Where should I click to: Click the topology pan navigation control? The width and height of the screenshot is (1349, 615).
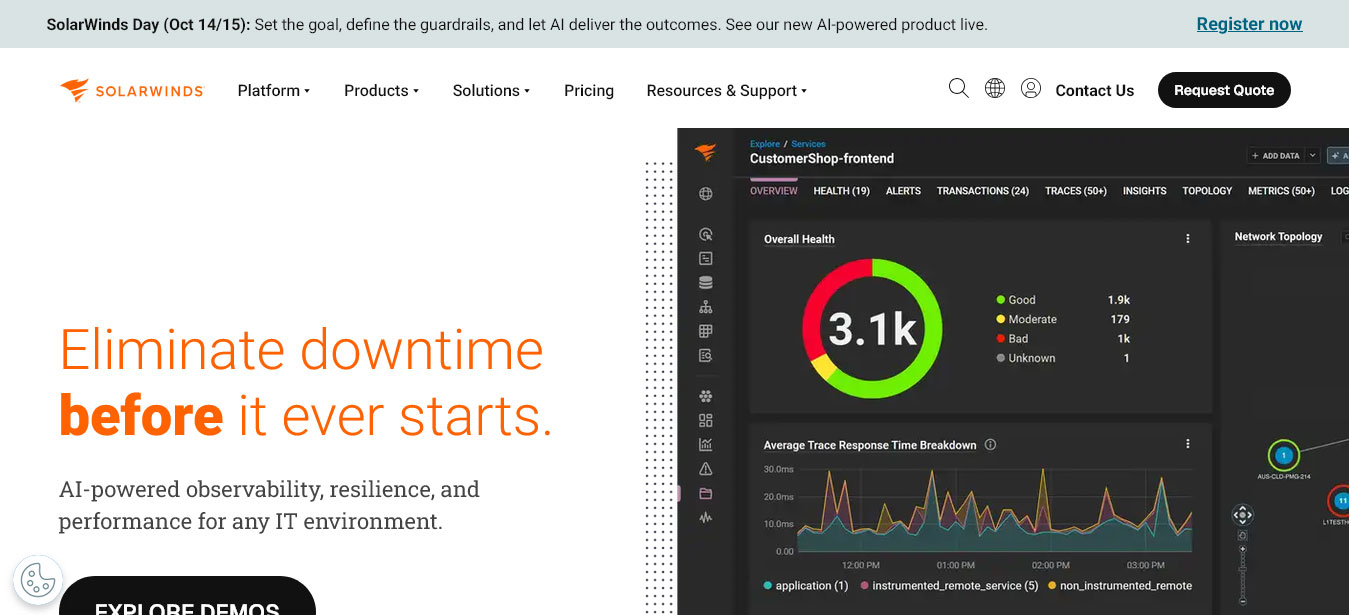click(x=1242, y=516)
